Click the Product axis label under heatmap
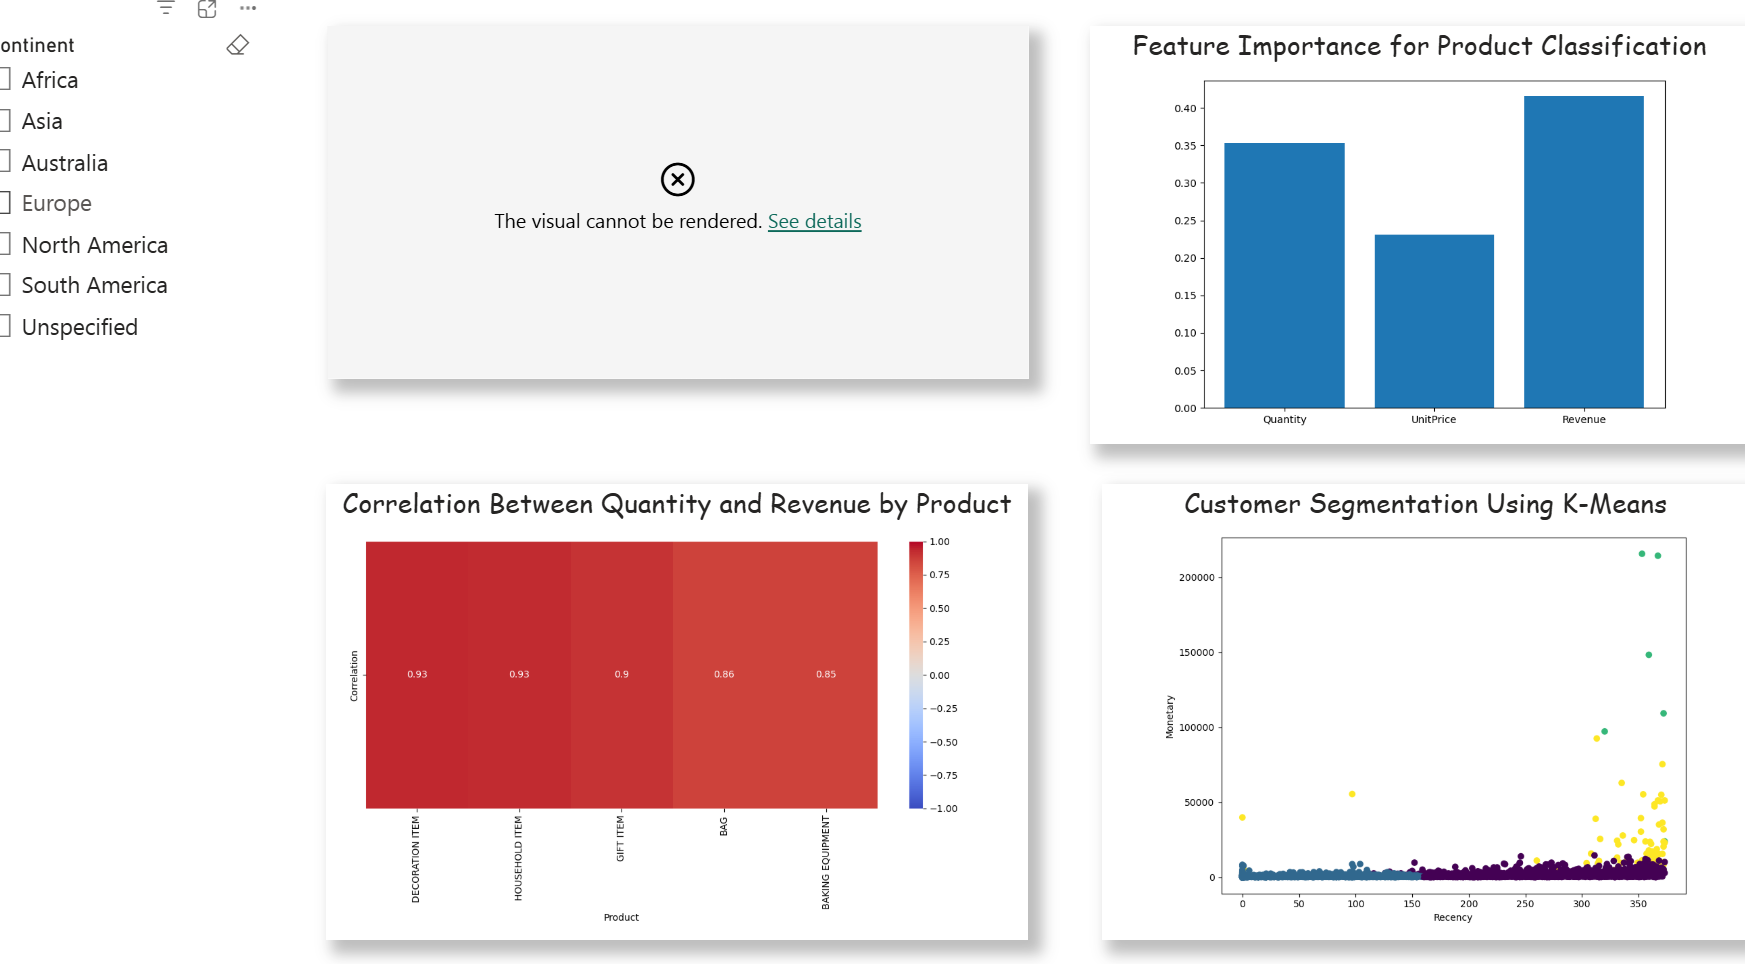The height and width of the screenshot is (964, 1745). pyautogui.click(x=621, y=917)
